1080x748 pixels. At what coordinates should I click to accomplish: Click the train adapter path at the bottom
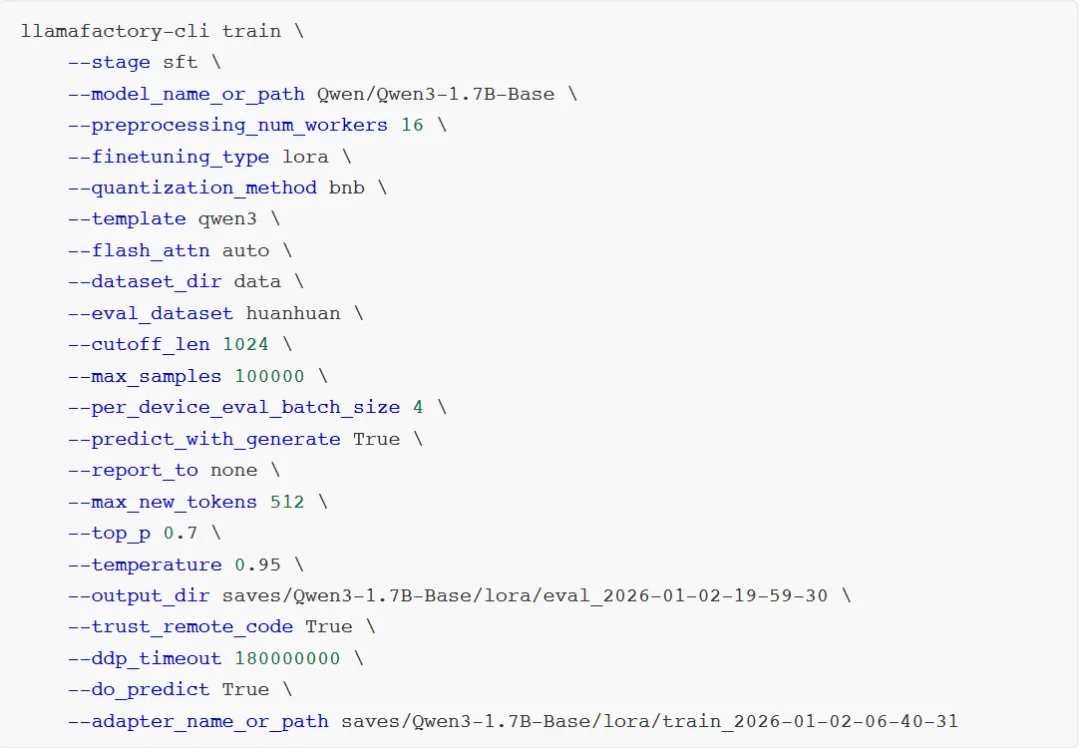[650, 720]
